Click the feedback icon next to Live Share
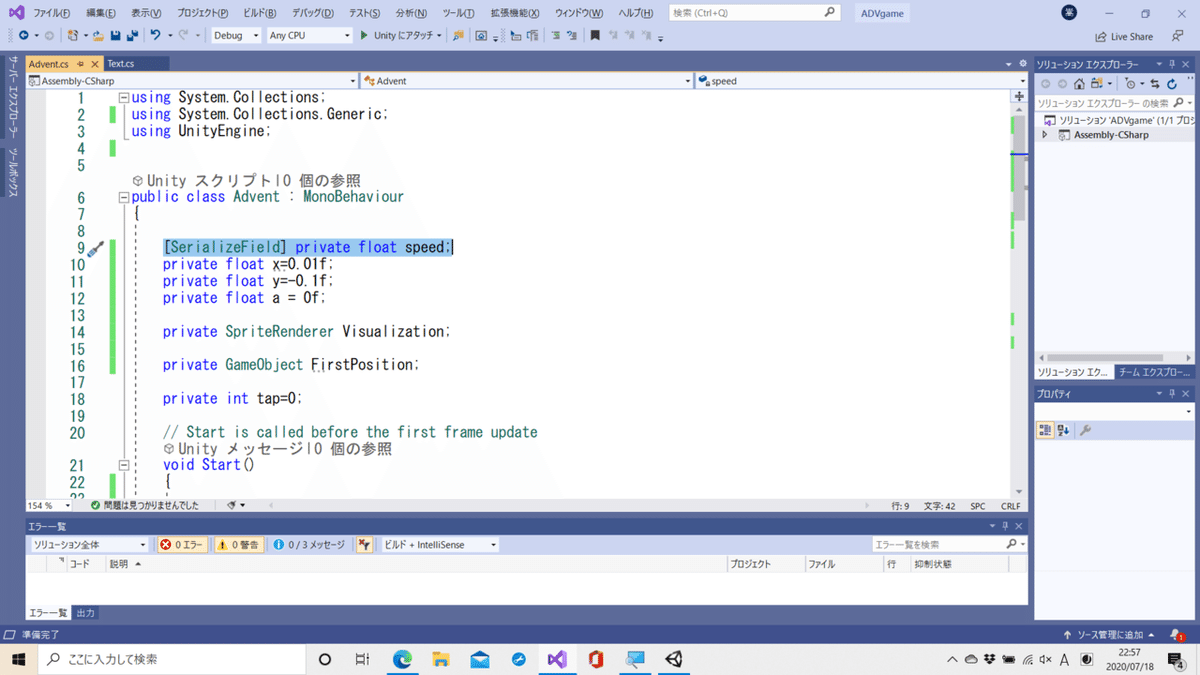The width and height of the screenshot is (1200, 675). point(1177,36)
